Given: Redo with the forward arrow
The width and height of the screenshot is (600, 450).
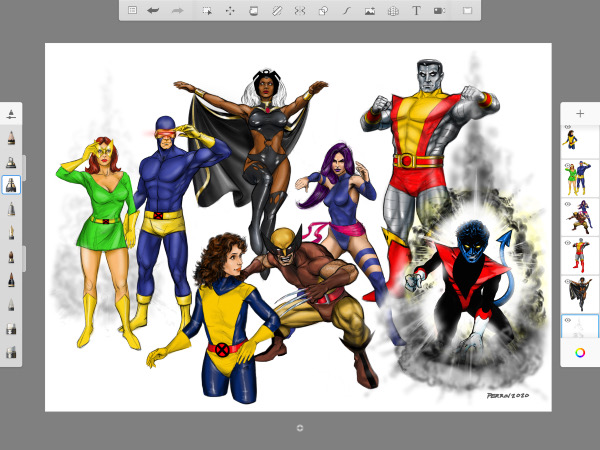Looking at the screenshot, I should point(177,10).
